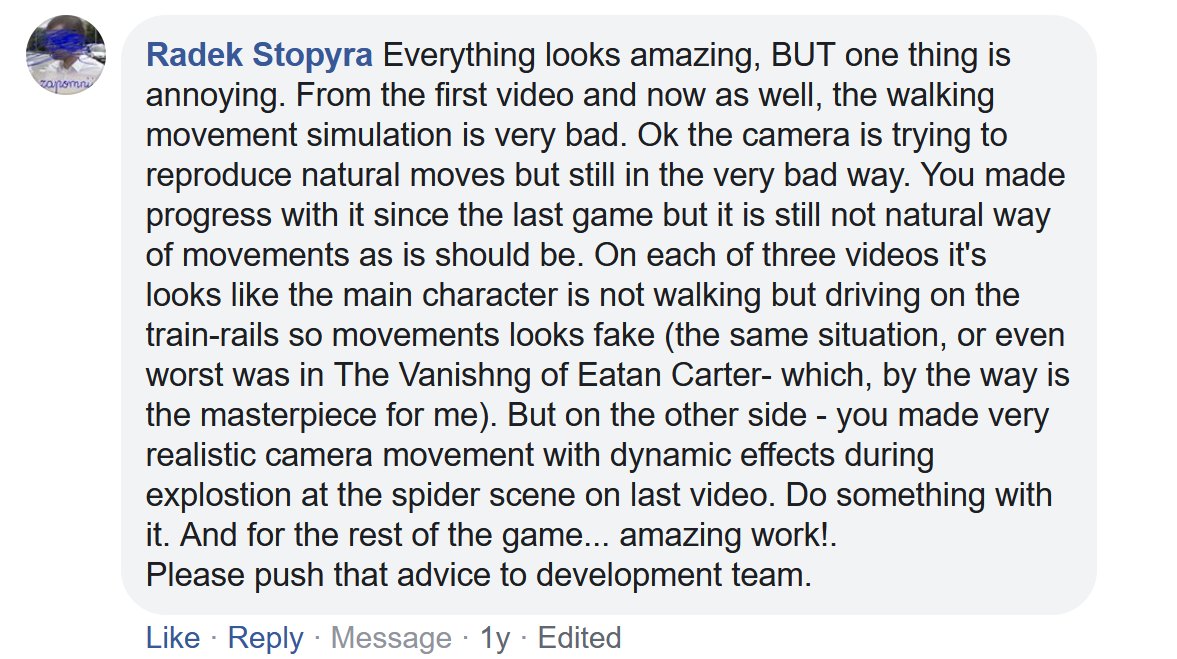Open the 1y timestamp link
This screenshot has height=659, width=1177.
494,637
